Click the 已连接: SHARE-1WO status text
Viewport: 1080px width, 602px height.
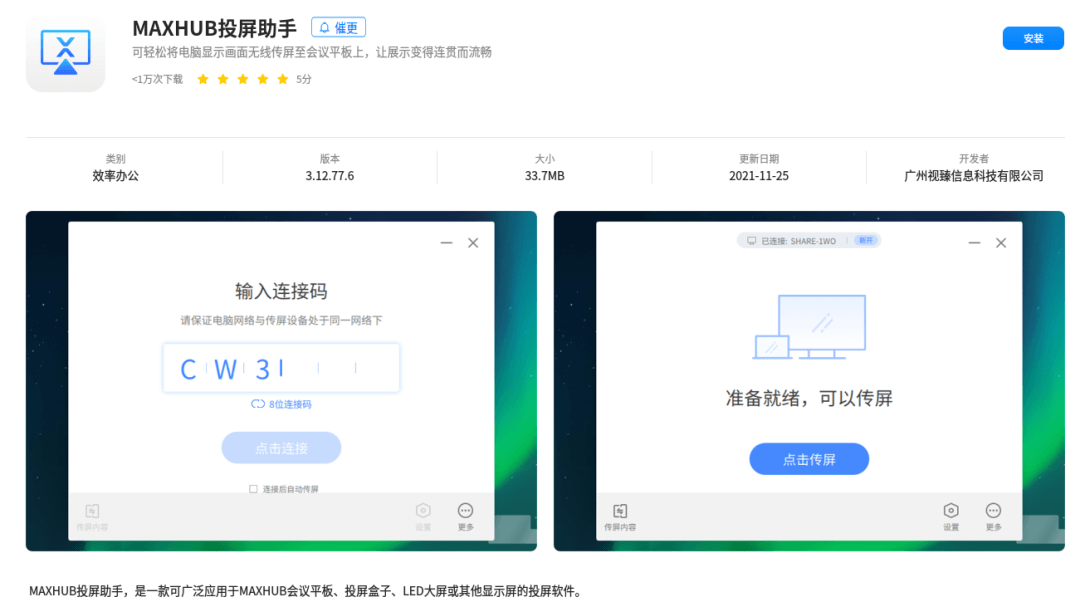tap(799, 241)
